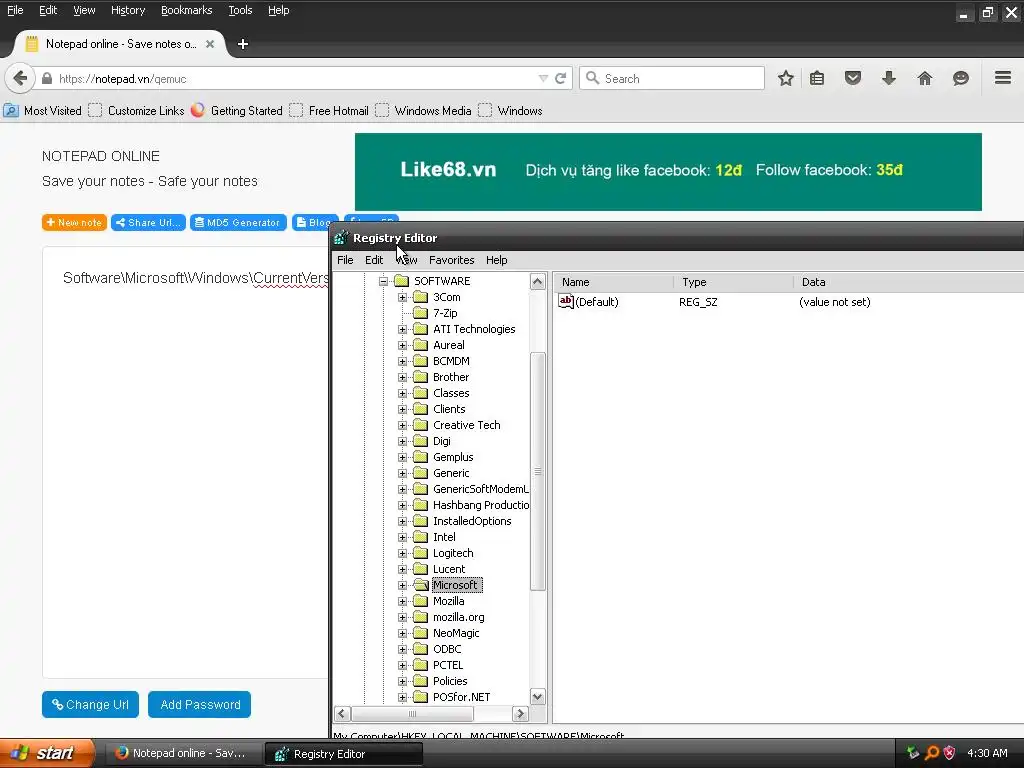Click the Like68.vn advertisement banner
The height and width of the screenshot is (768, 1024).
(668, 172)
